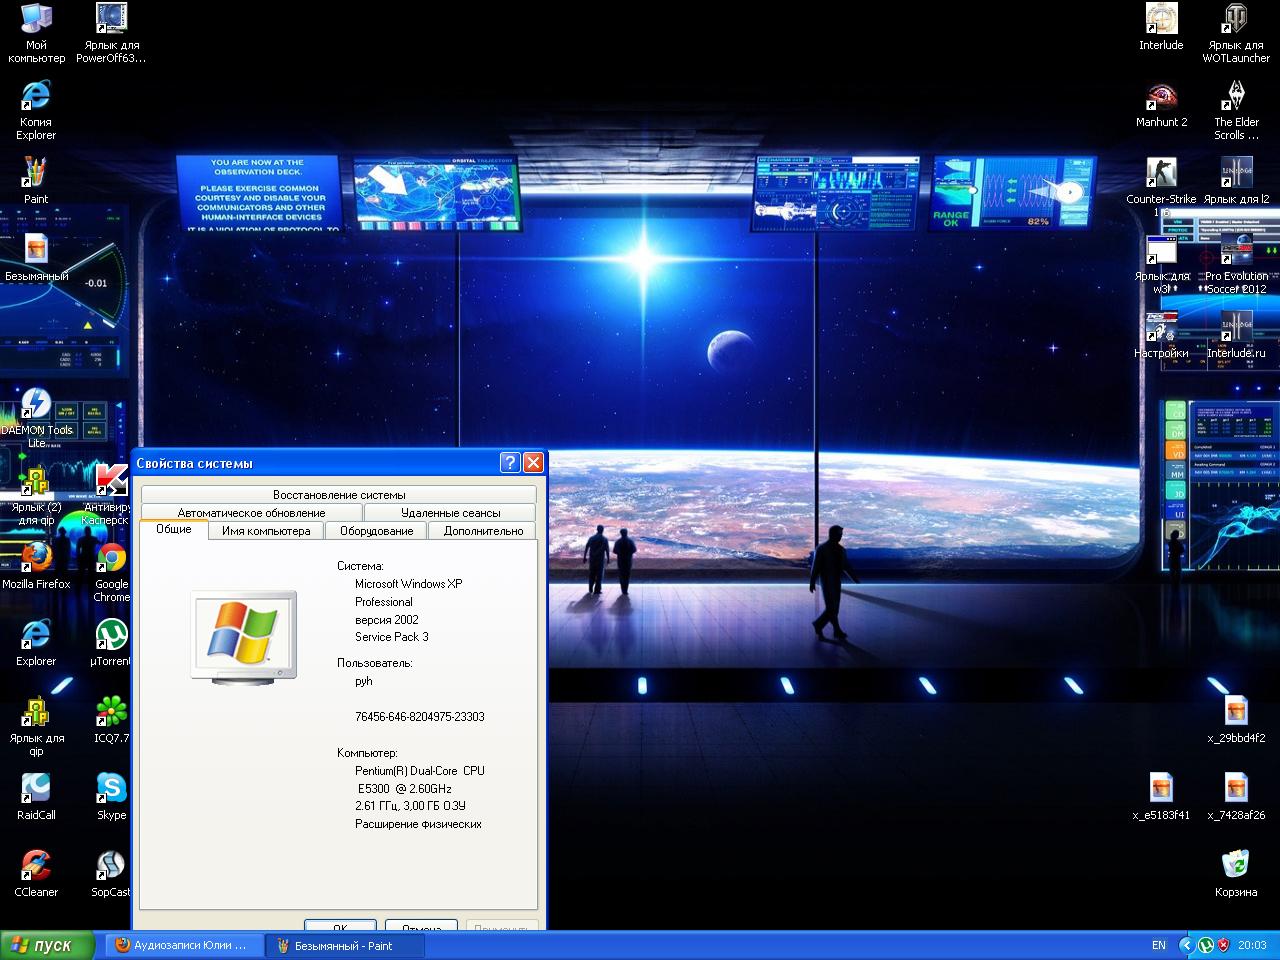1280x960 pixels.
Task: Open the Skype desktop icon
Action: 111,789
